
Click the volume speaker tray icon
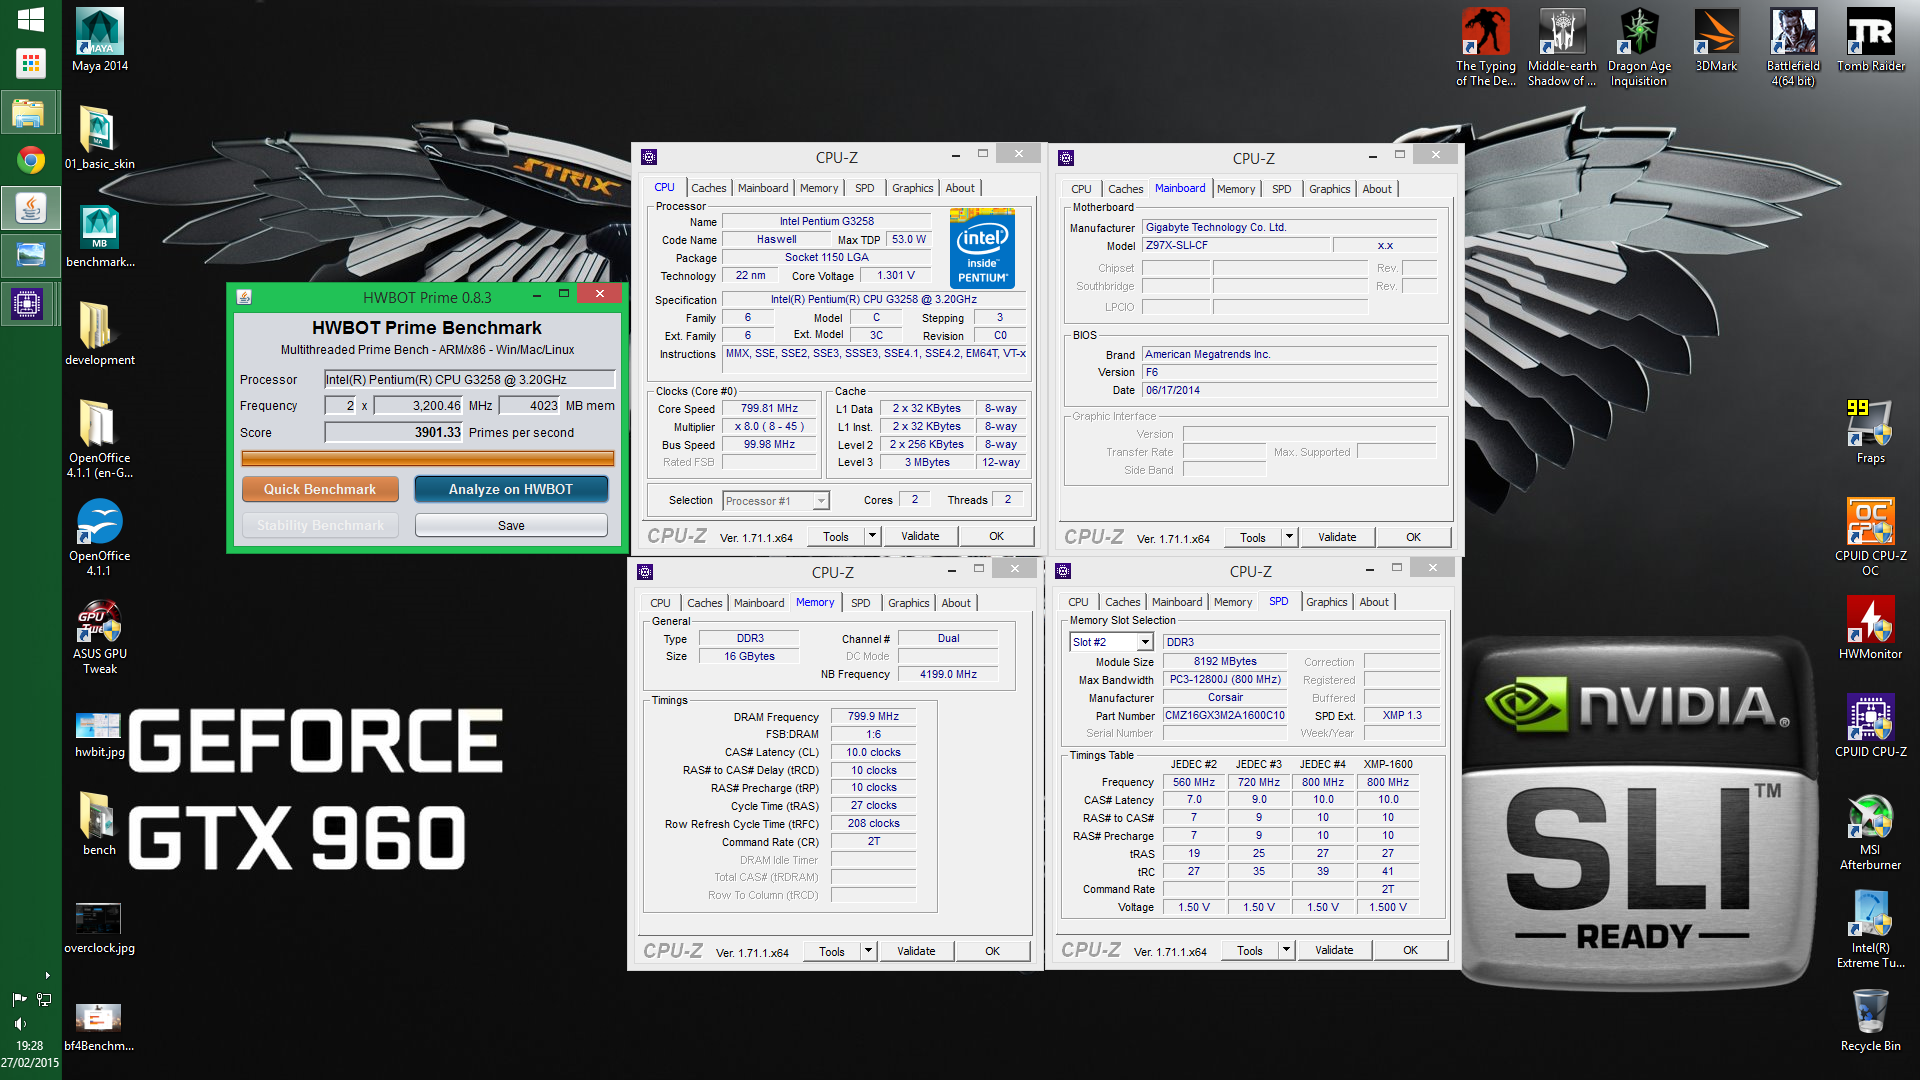tap(19, 1023)
